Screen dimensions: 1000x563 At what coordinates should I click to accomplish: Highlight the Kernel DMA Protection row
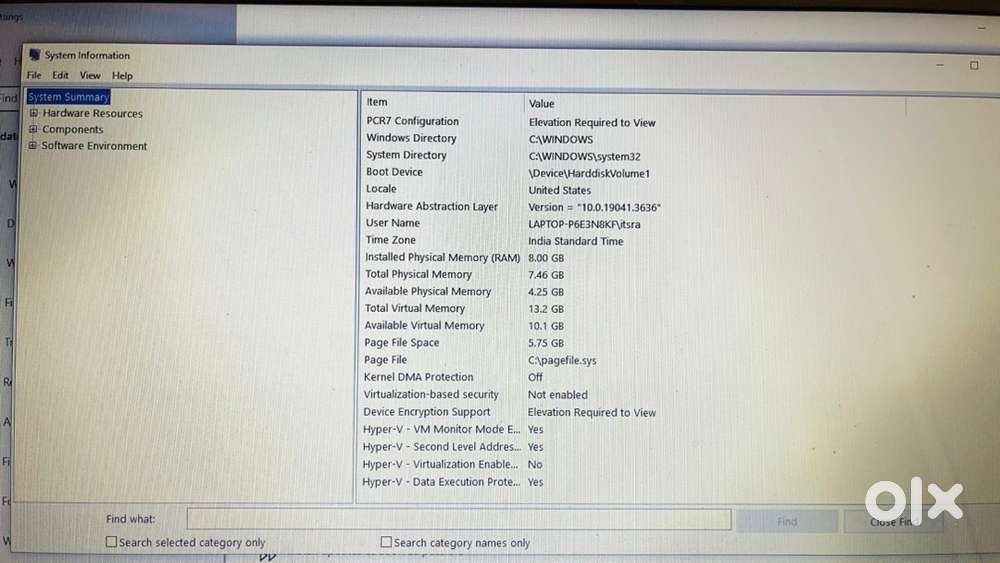(418, 377)
